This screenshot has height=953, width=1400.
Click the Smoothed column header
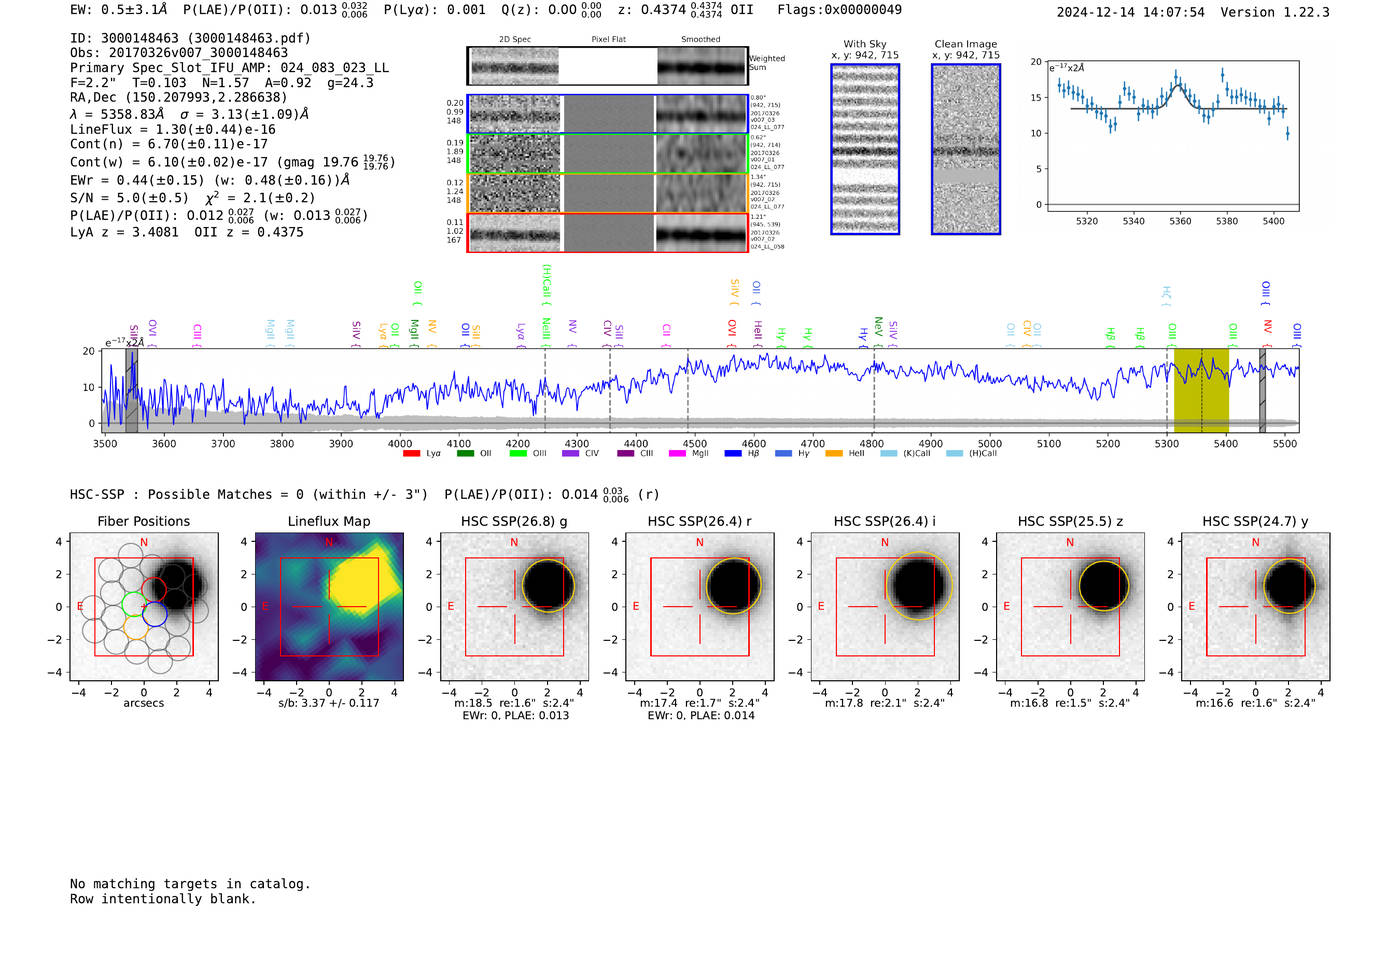click(x=701, y=40)
